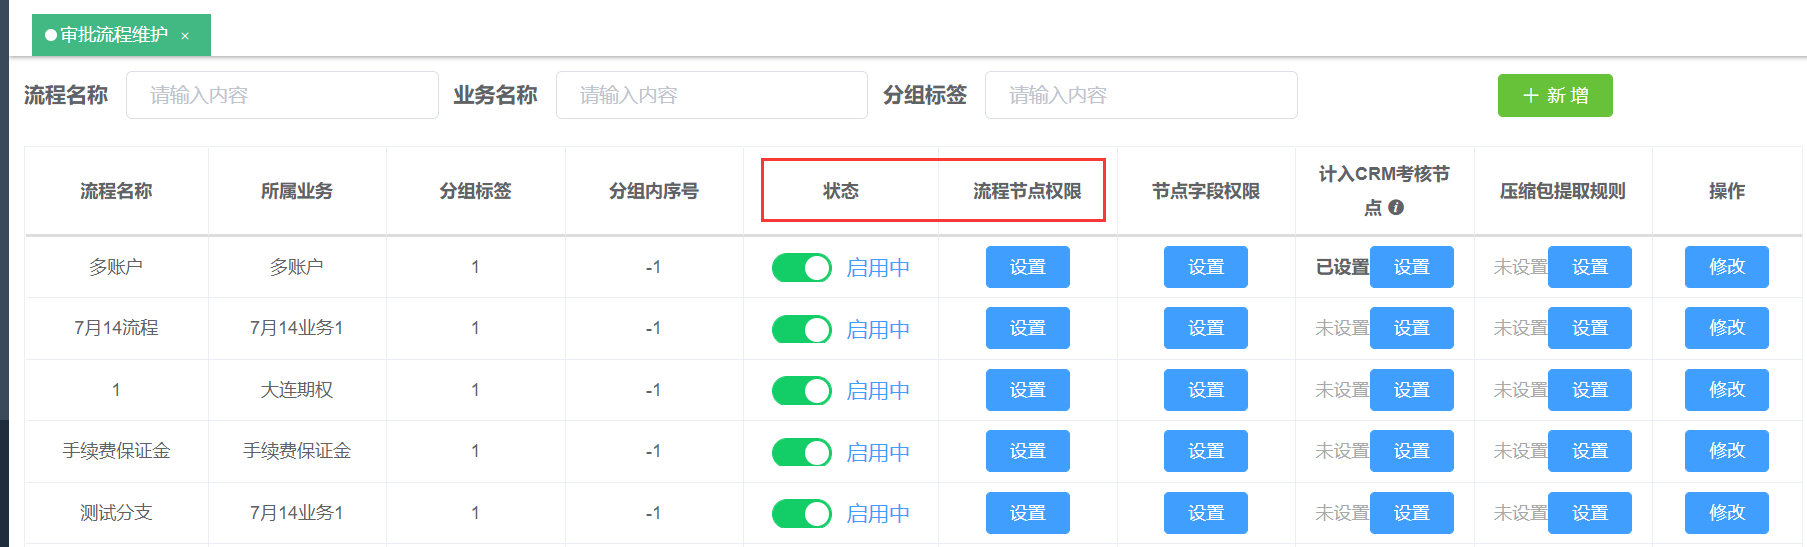Screen dimensions: 1807x547
Task: Open 流程节点权限 设置 for 7月14流程
Action: pyautogui.click(x=1028, y=328)
